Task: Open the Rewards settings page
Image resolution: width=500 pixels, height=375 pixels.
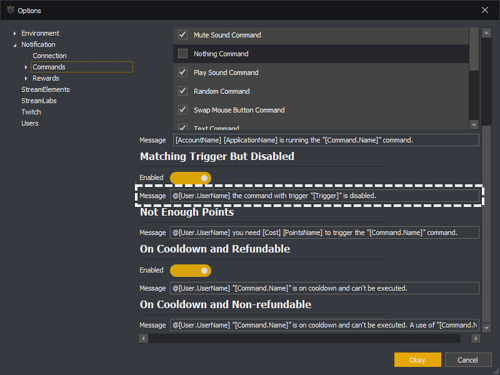Action: point(46,78)
